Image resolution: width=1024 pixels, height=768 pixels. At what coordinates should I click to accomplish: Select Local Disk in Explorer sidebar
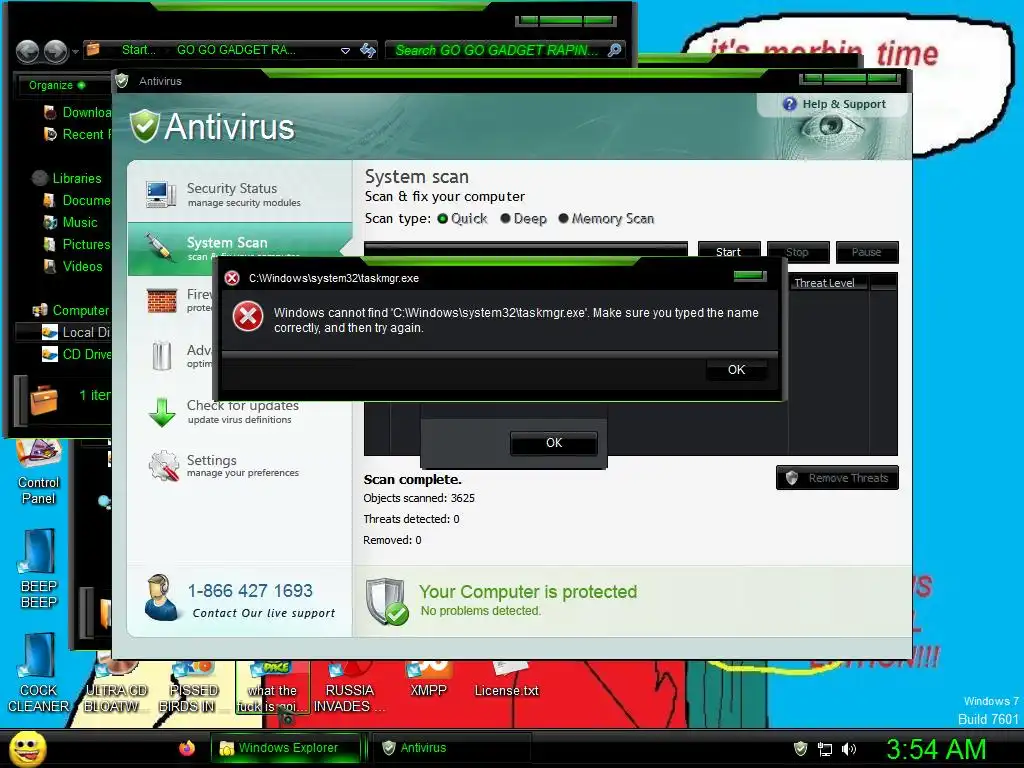tap(77, 332)
